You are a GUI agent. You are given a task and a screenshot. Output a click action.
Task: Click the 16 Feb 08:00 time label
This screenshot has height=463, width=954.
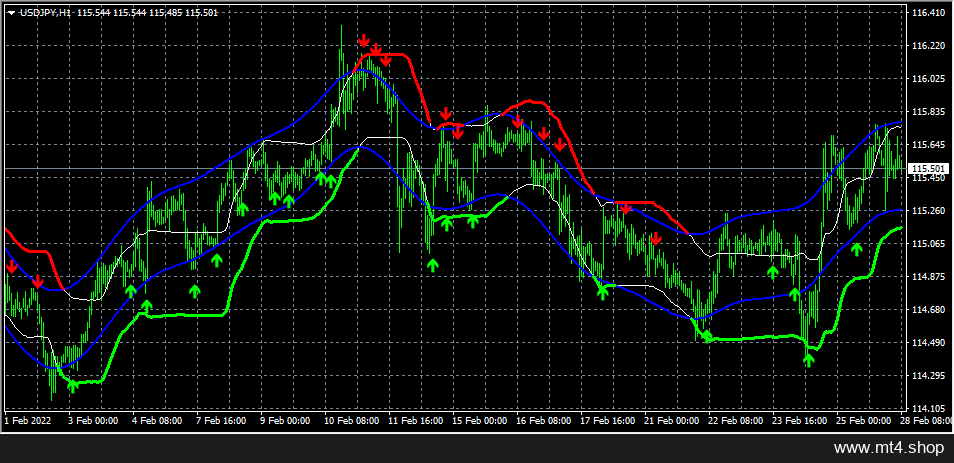point(542,420)
